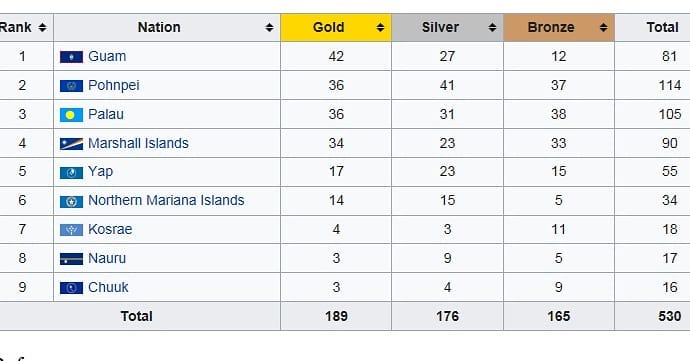
Task: Open the Marshall Islands link
Action: (138, 143)
